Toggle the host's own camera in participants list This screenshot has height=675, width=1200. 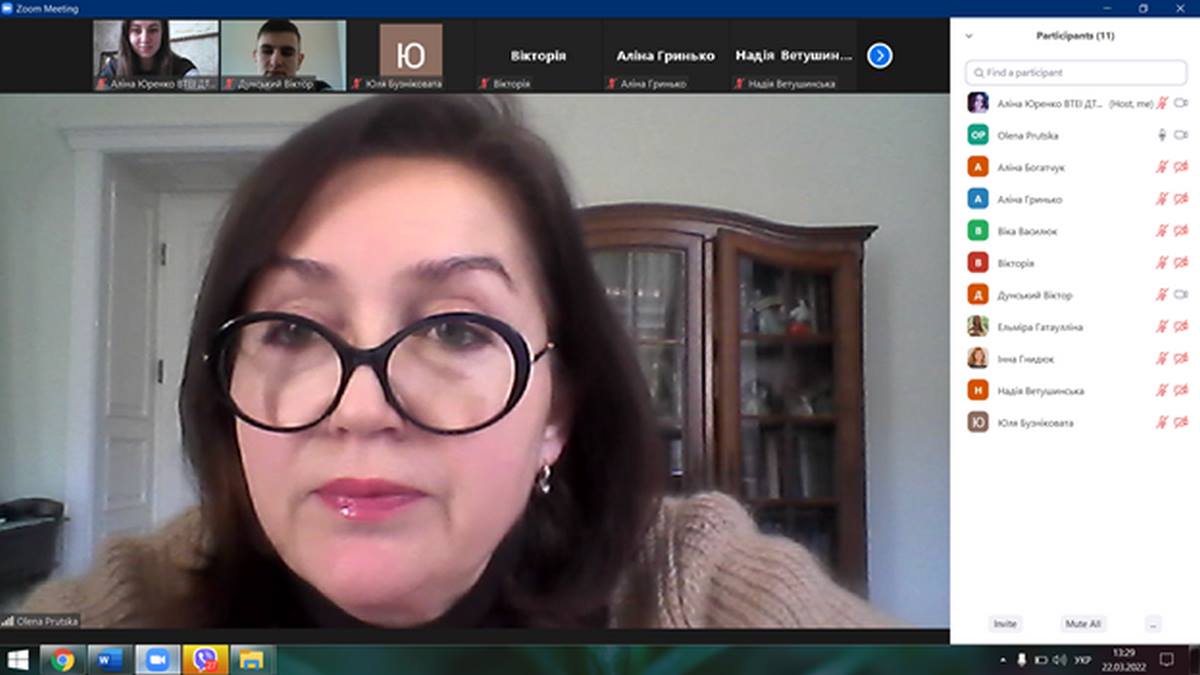click(x=1180, y=103)
